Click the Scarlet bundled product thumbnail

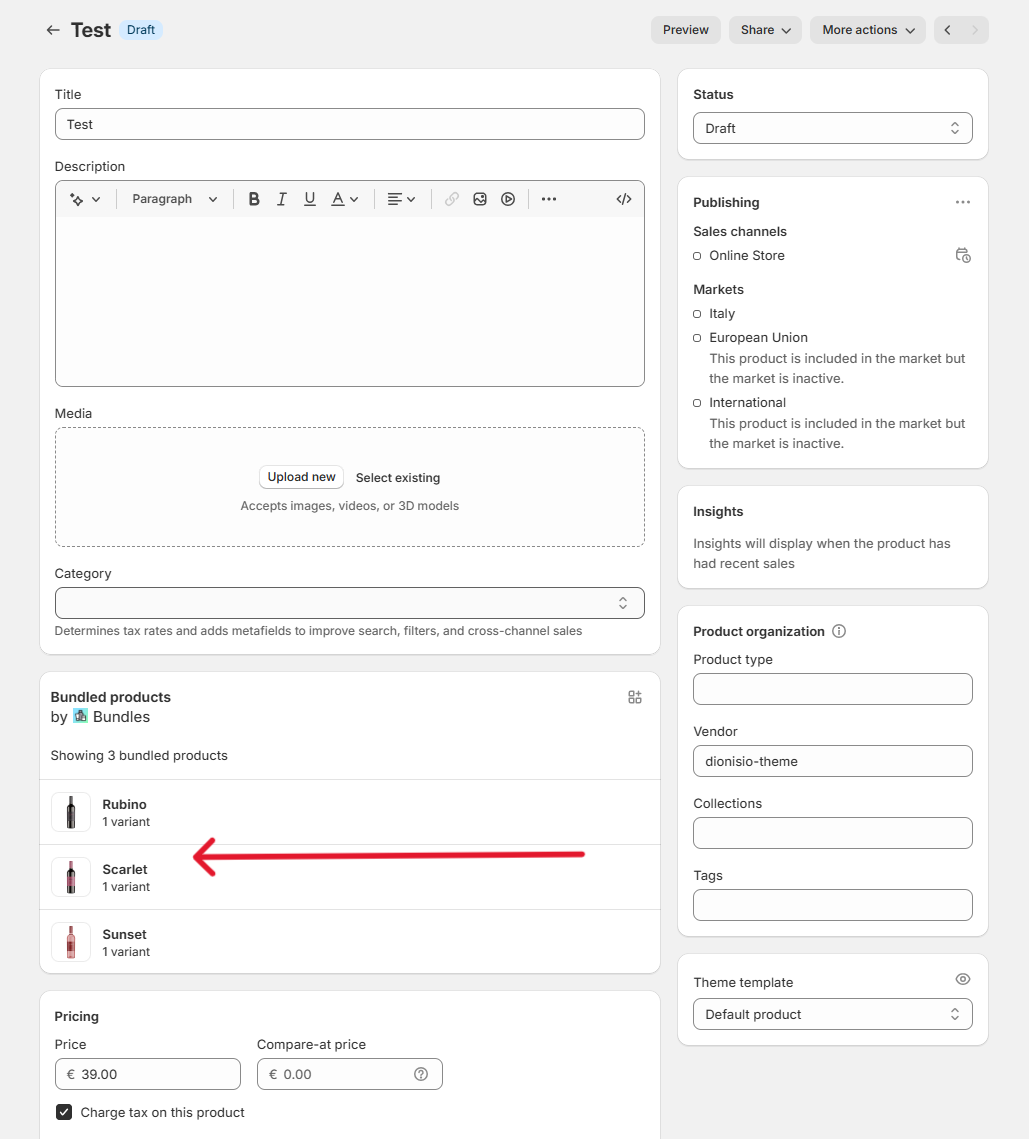click(x=71, y=877)
